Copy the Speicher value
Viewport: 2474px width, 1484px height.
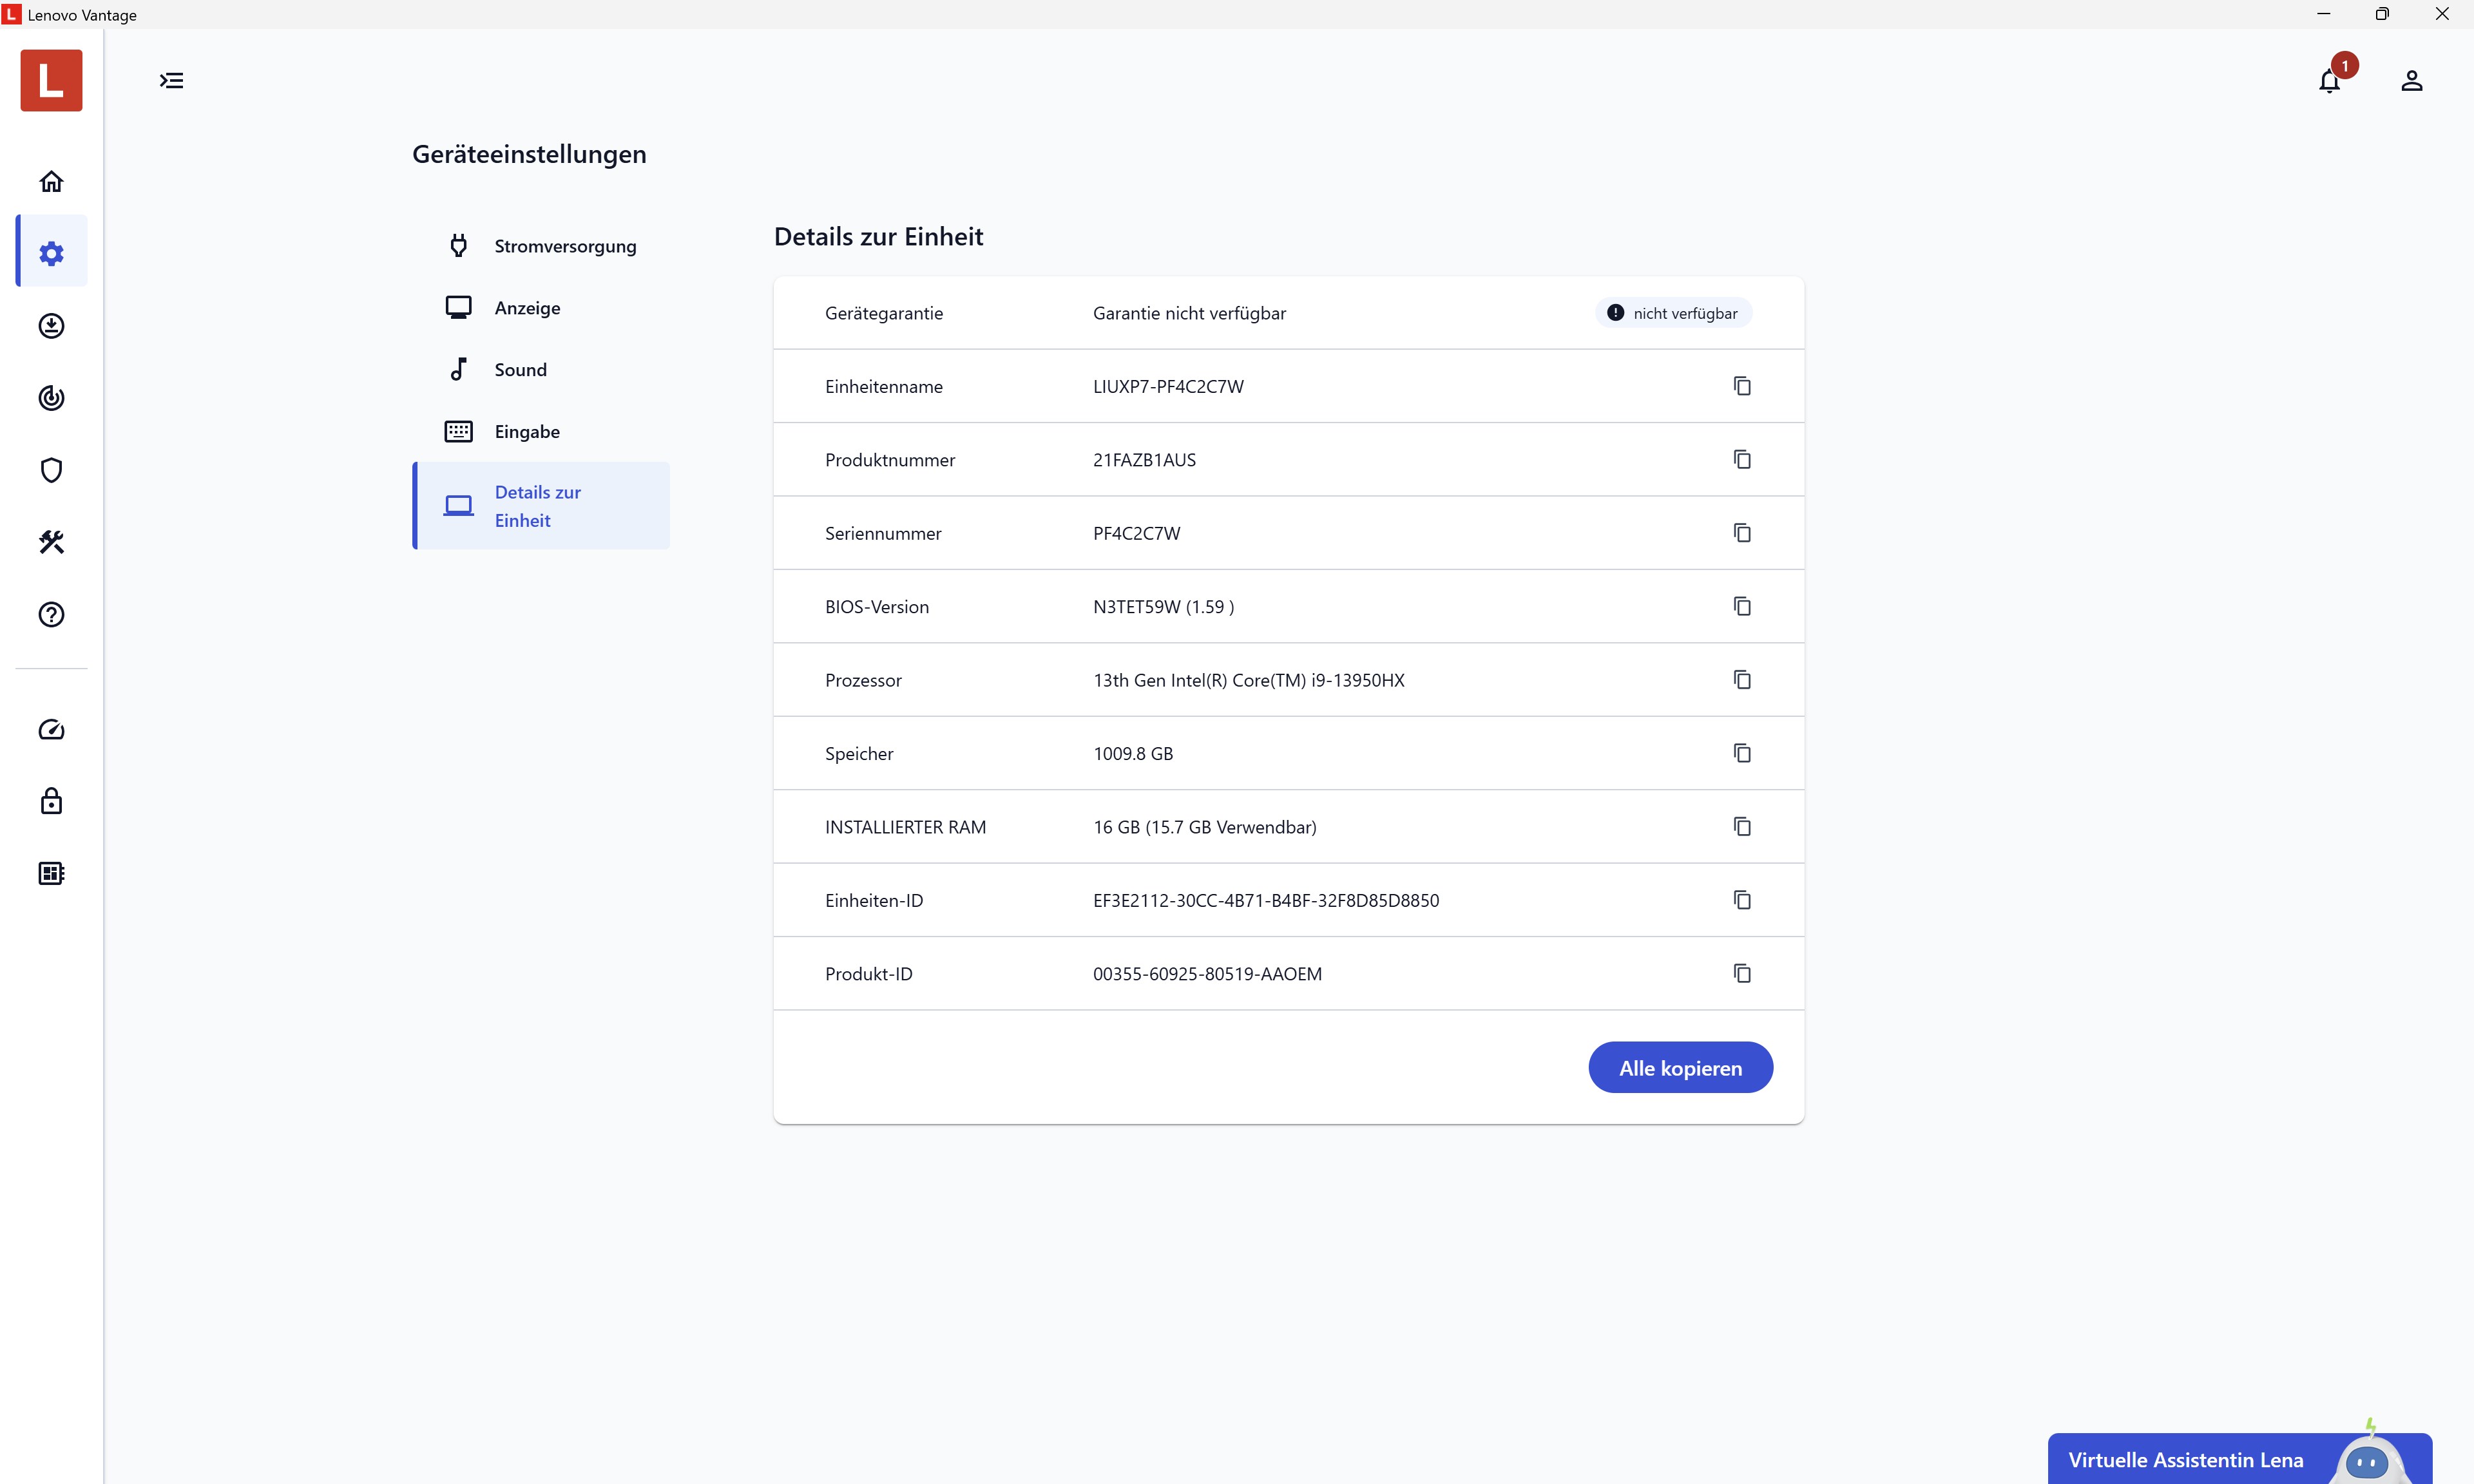[x=1742, y=753]
